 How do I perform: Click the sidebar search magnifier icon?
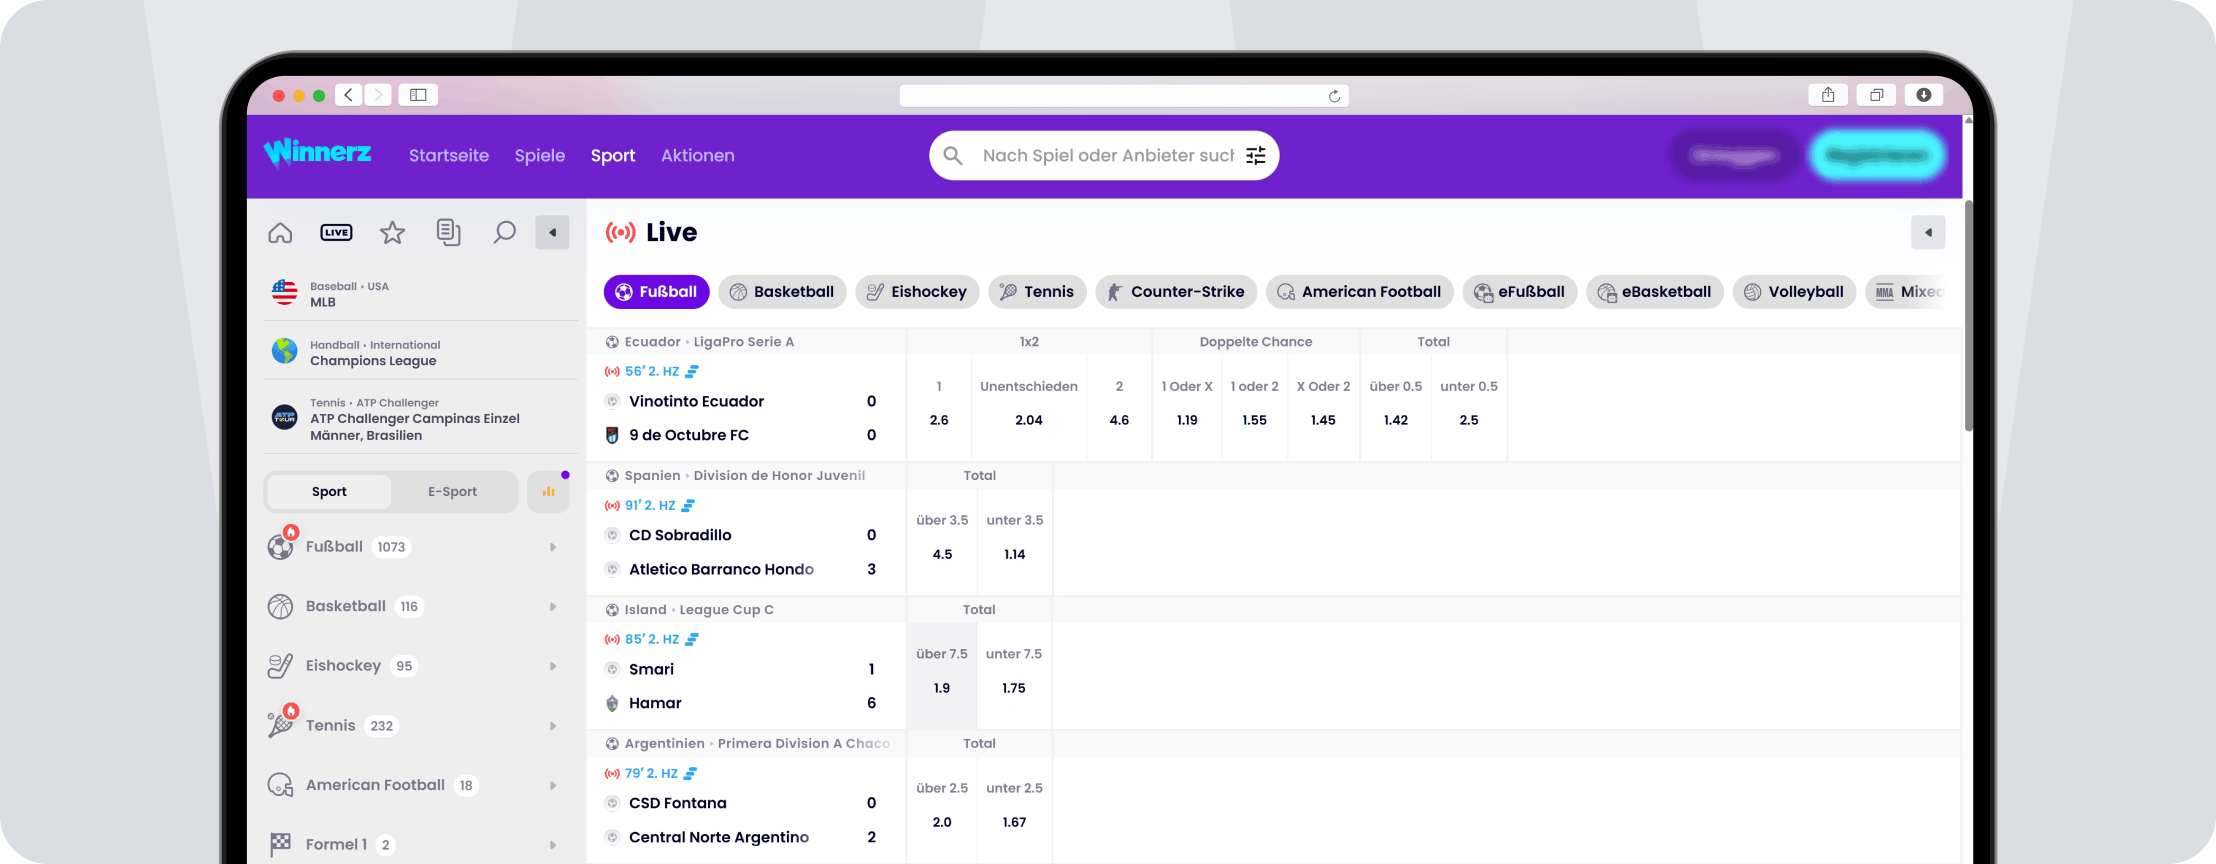pos(504,233)
